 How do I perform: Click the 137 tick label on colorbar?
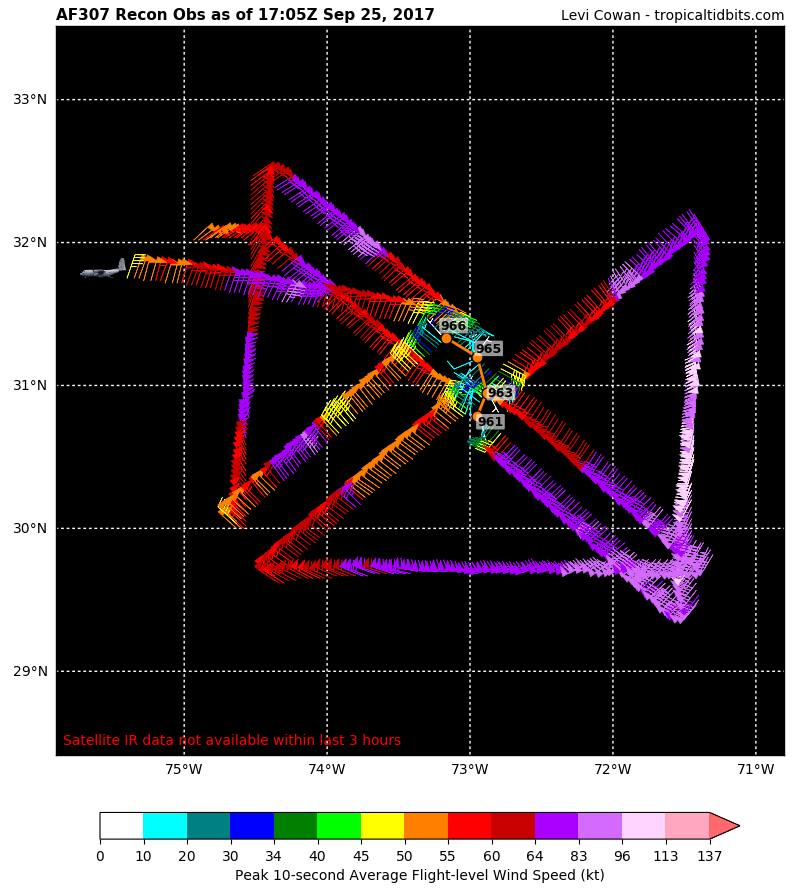[709, 856]
